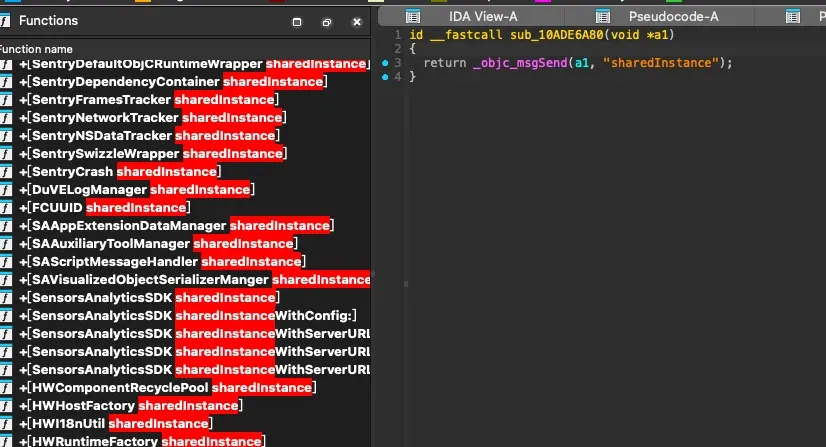Click the return keyword on line 3
Image resolution: width=826 pixels, height=447 pixels.
[x=445, y=63]
